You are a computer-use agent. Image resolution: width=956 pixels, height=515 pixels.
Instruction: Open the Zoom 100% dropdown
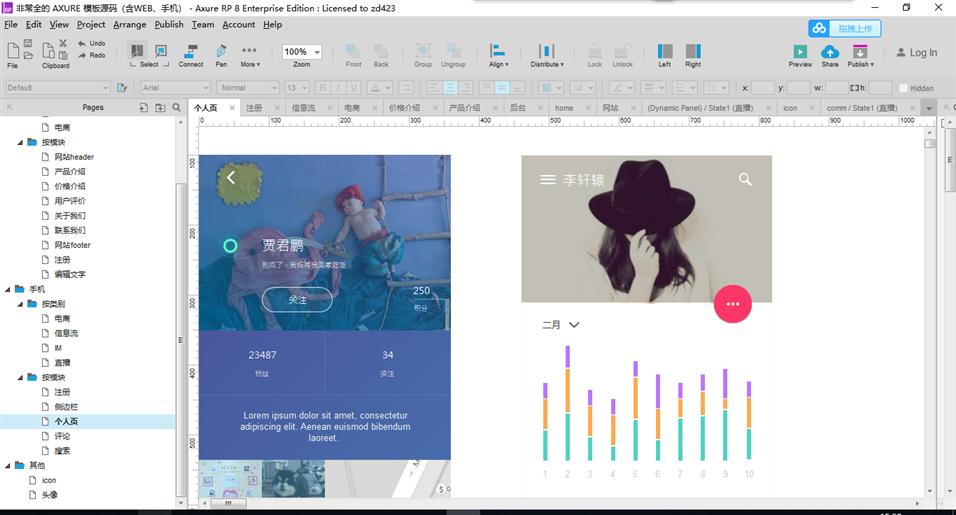click(302, 52)
